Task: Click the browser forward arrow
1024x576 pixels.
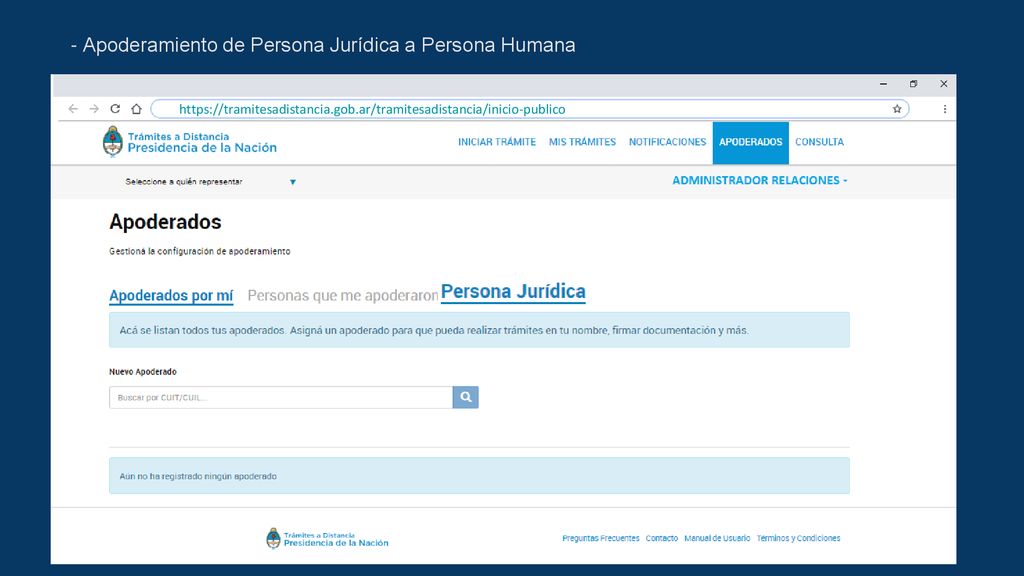Action: click(94, 109)
